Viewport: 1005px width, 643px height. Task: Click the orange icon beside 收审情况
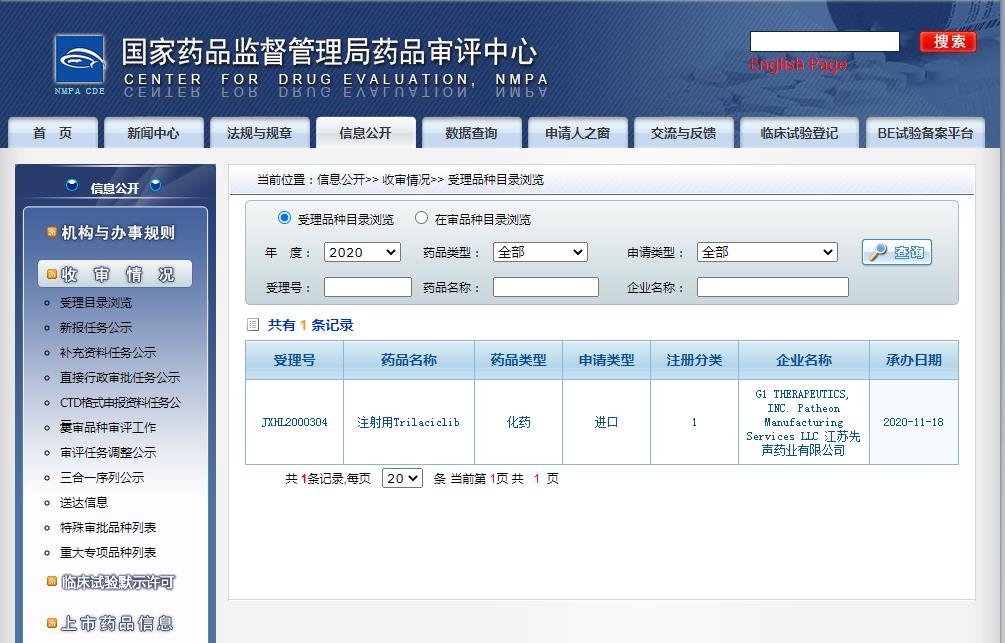(52, 275)
